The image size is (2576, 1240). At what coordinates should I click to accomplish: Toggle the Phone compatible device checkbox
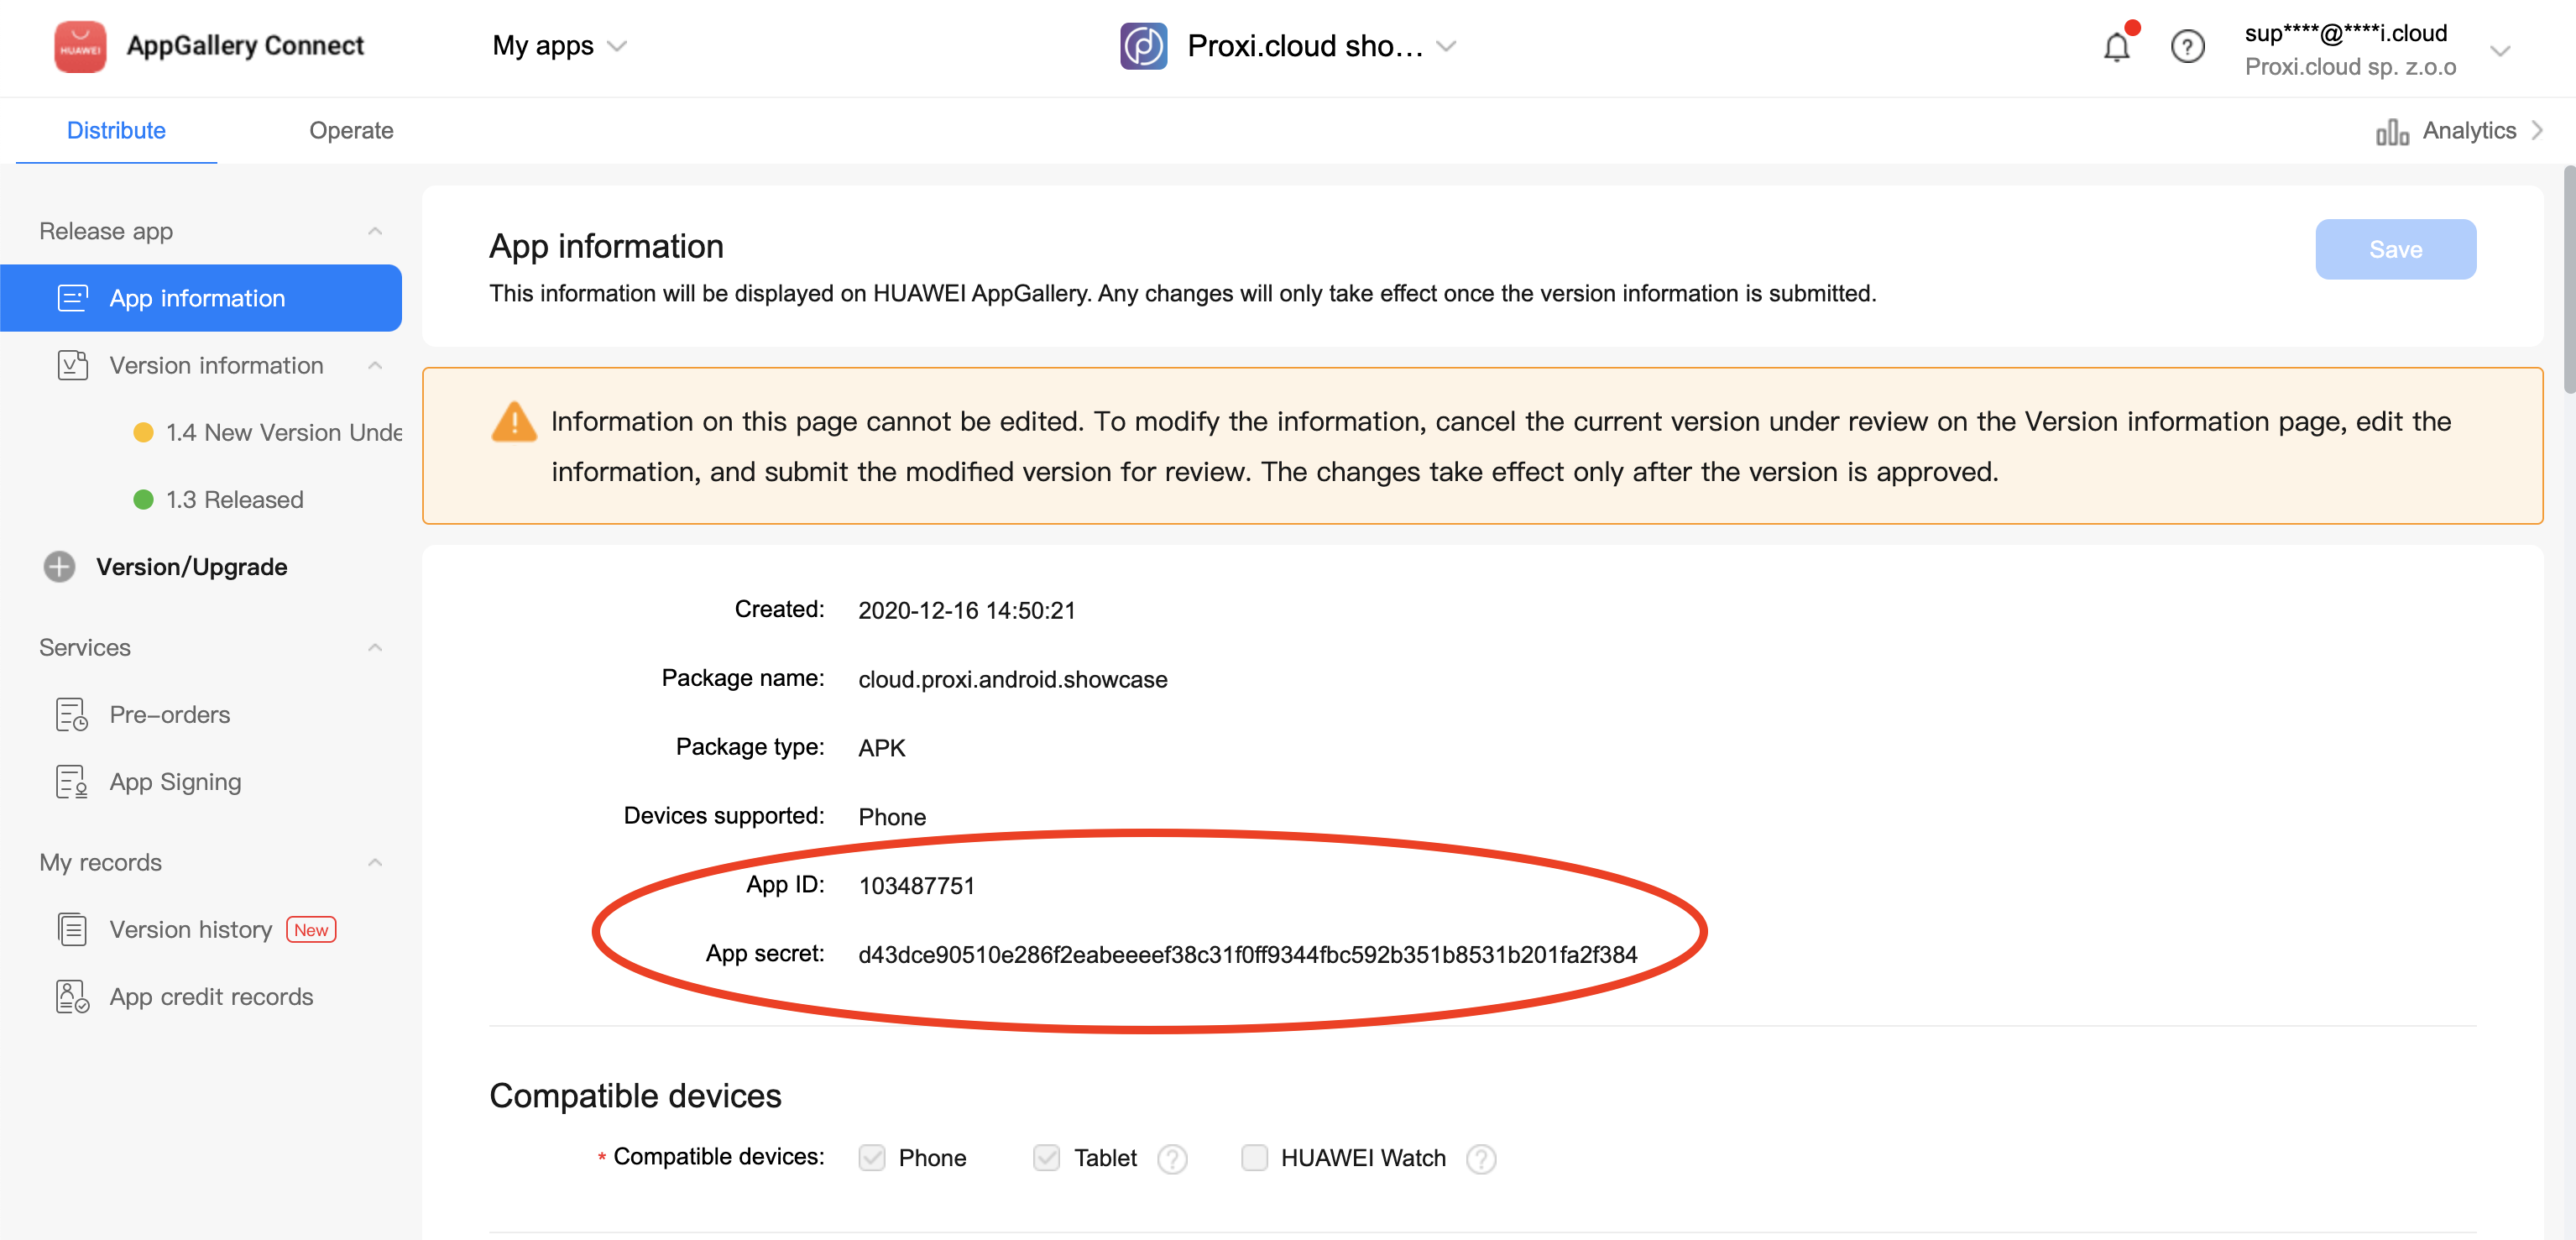coord(872,1157)
